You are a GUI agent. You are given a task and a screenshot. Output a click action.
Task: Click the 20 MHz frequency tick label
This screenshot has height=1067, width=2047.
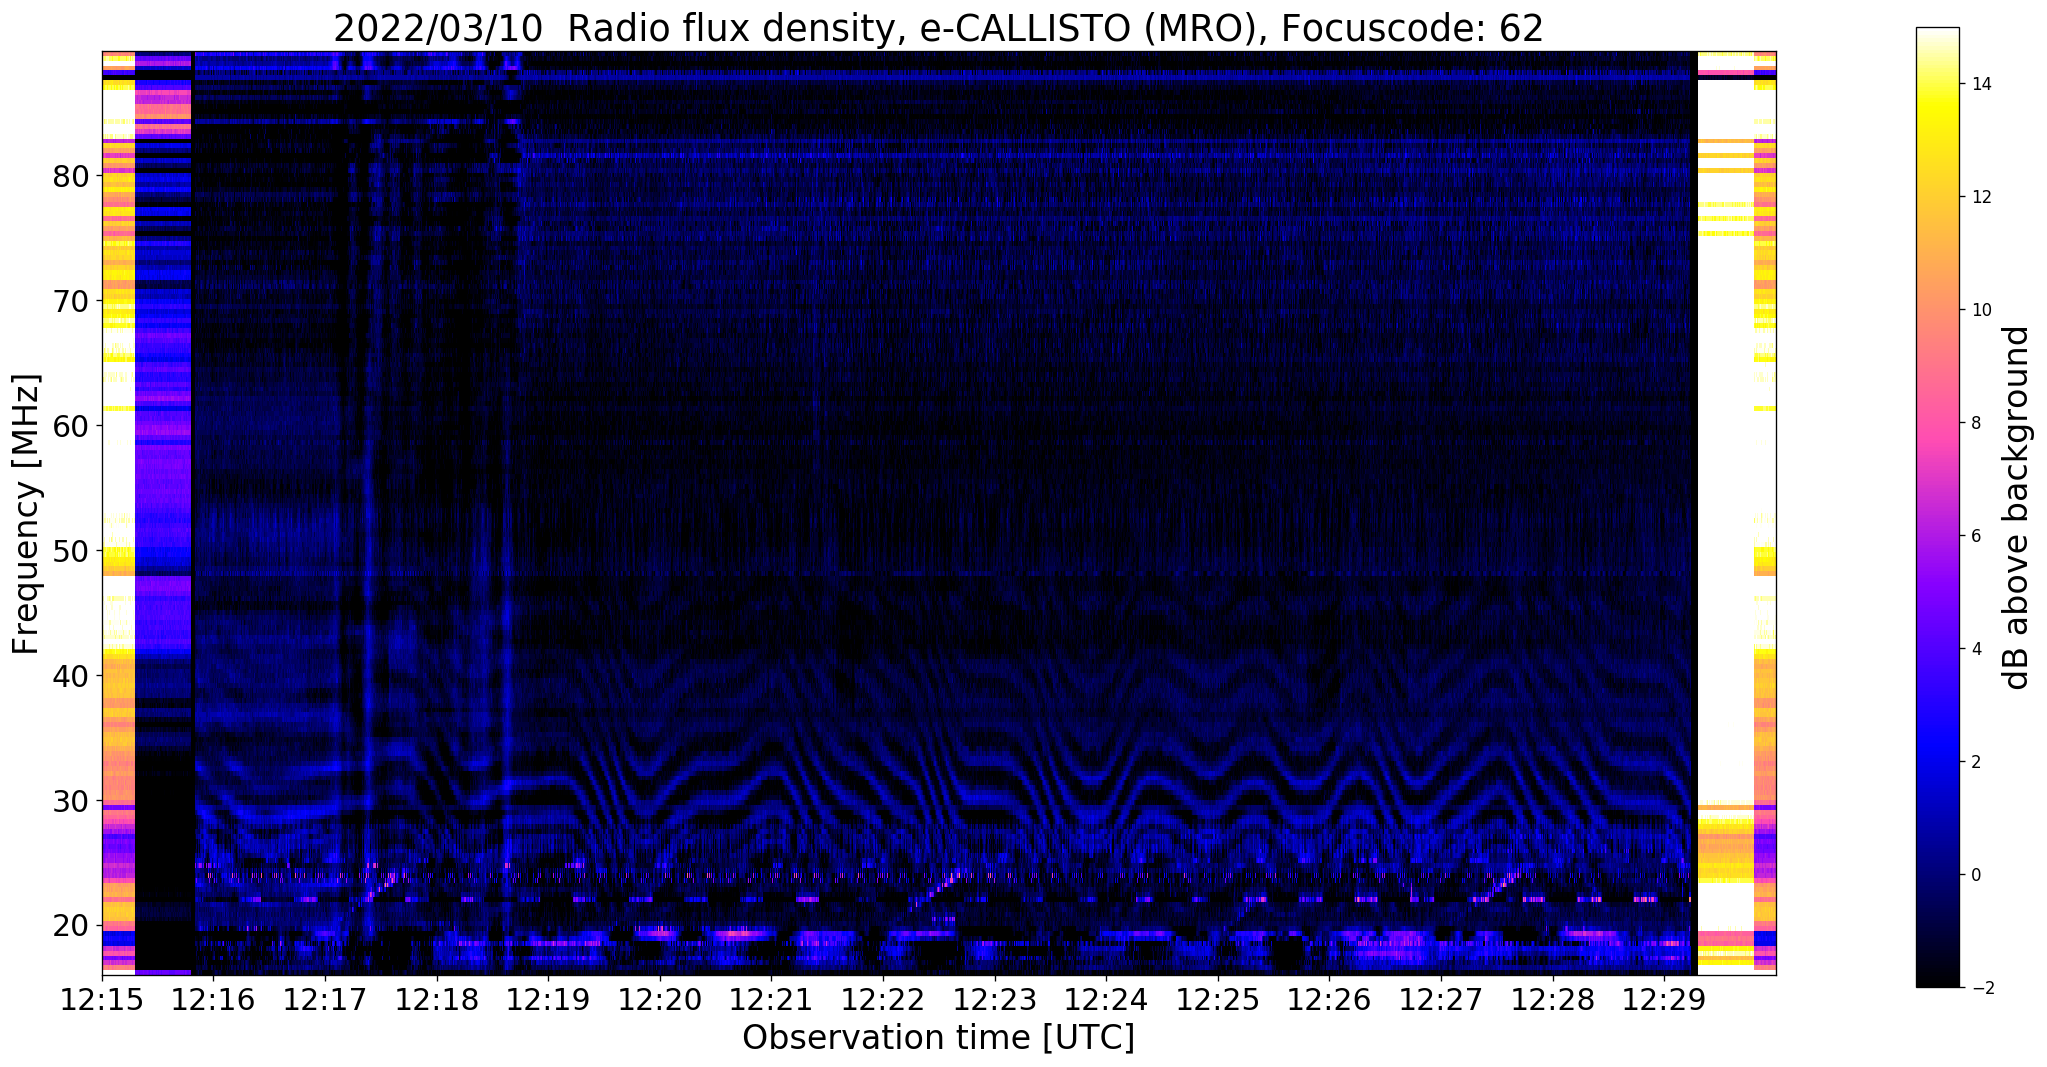click(71, 926)
